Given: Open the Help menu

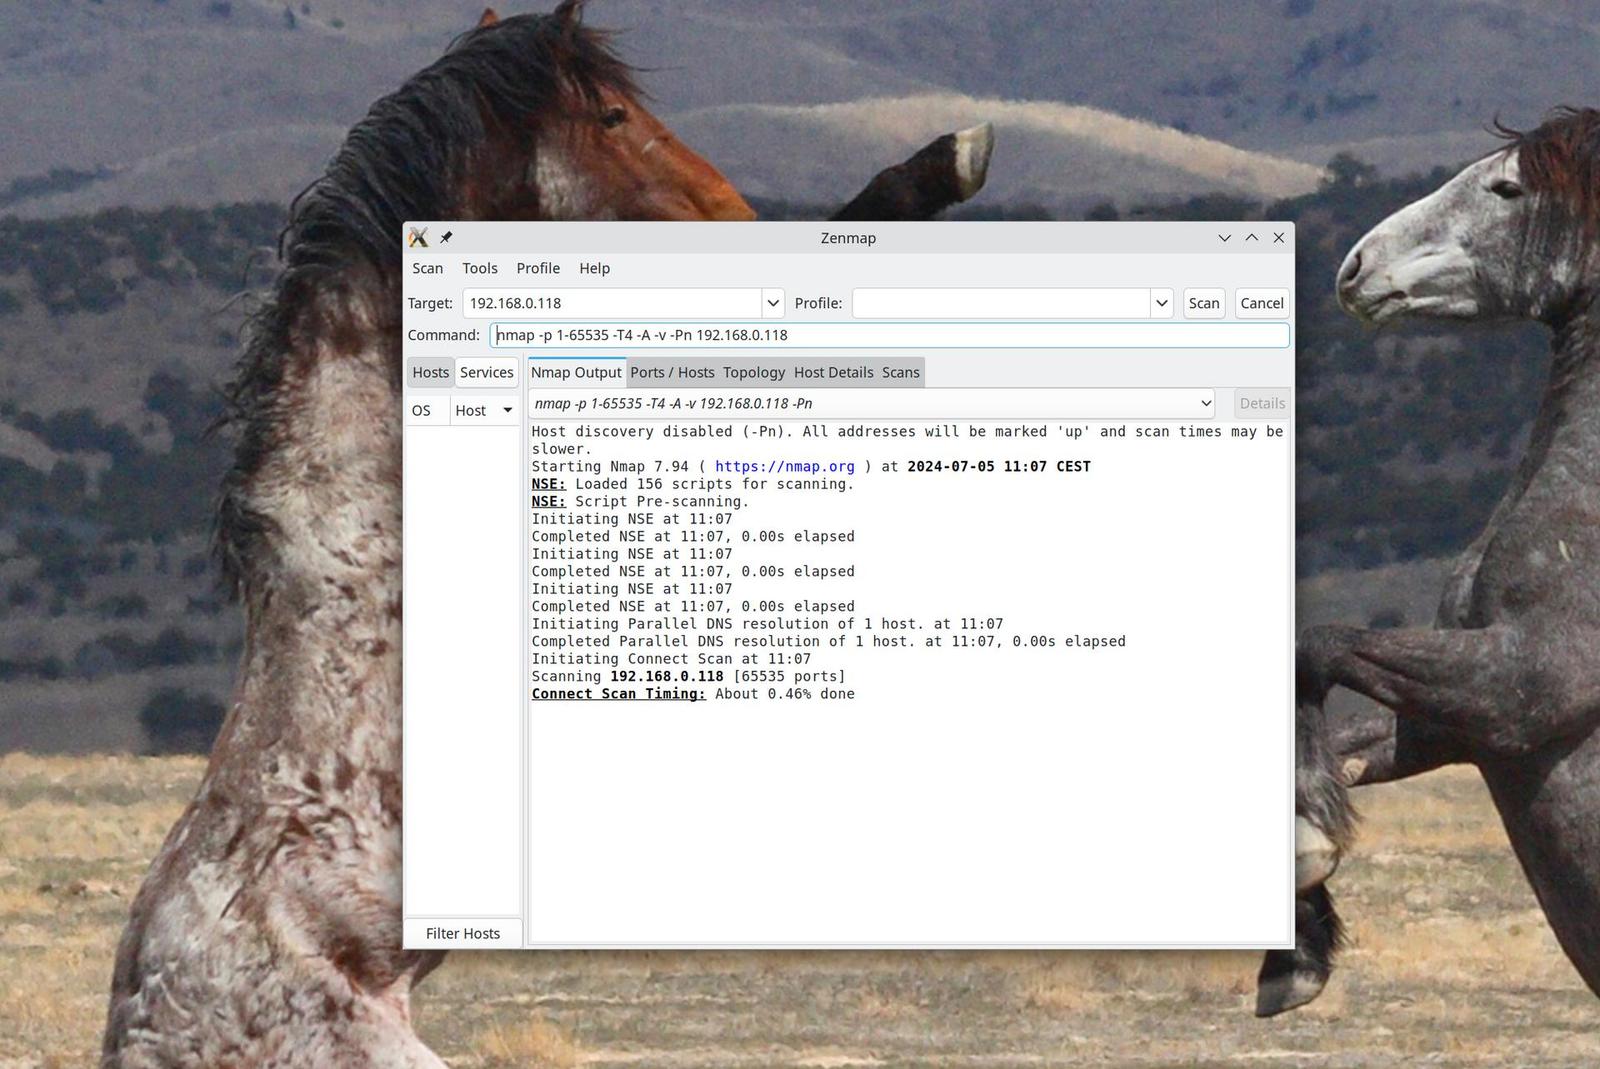Looking at the screenshot, I should coord(594,268).
